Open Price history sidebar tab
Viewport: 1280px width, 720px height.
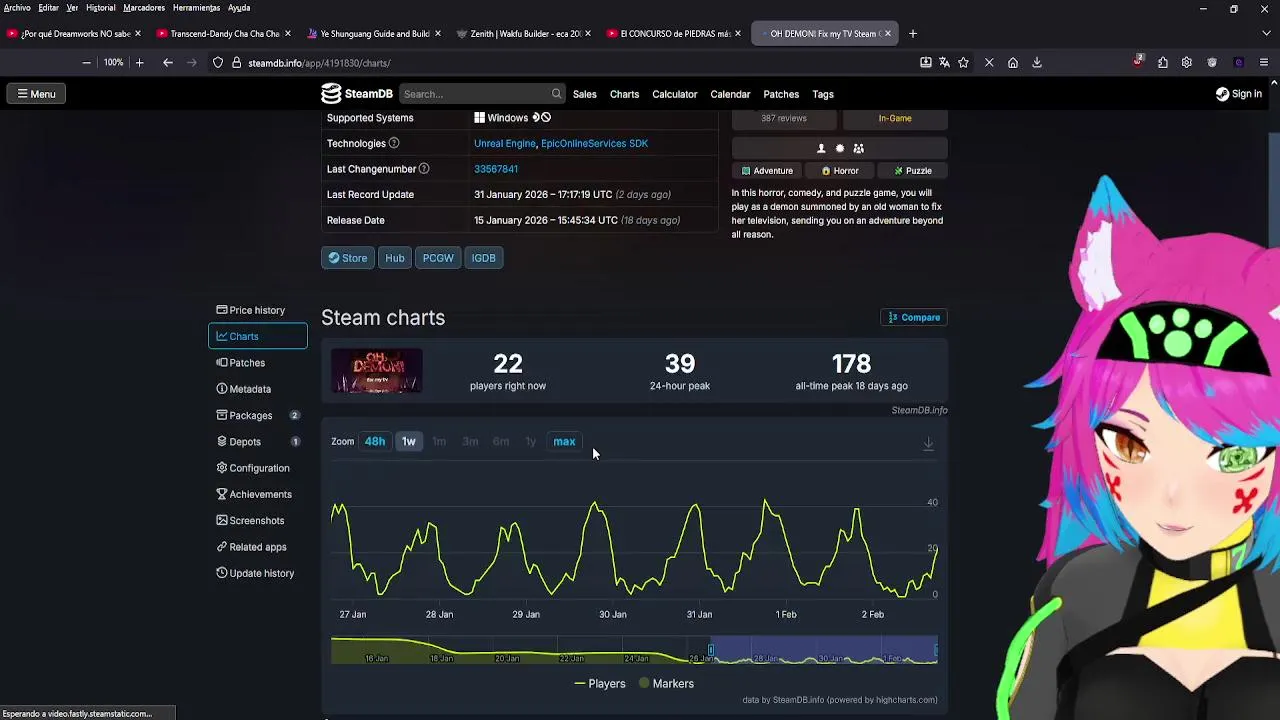pos(257,310)
